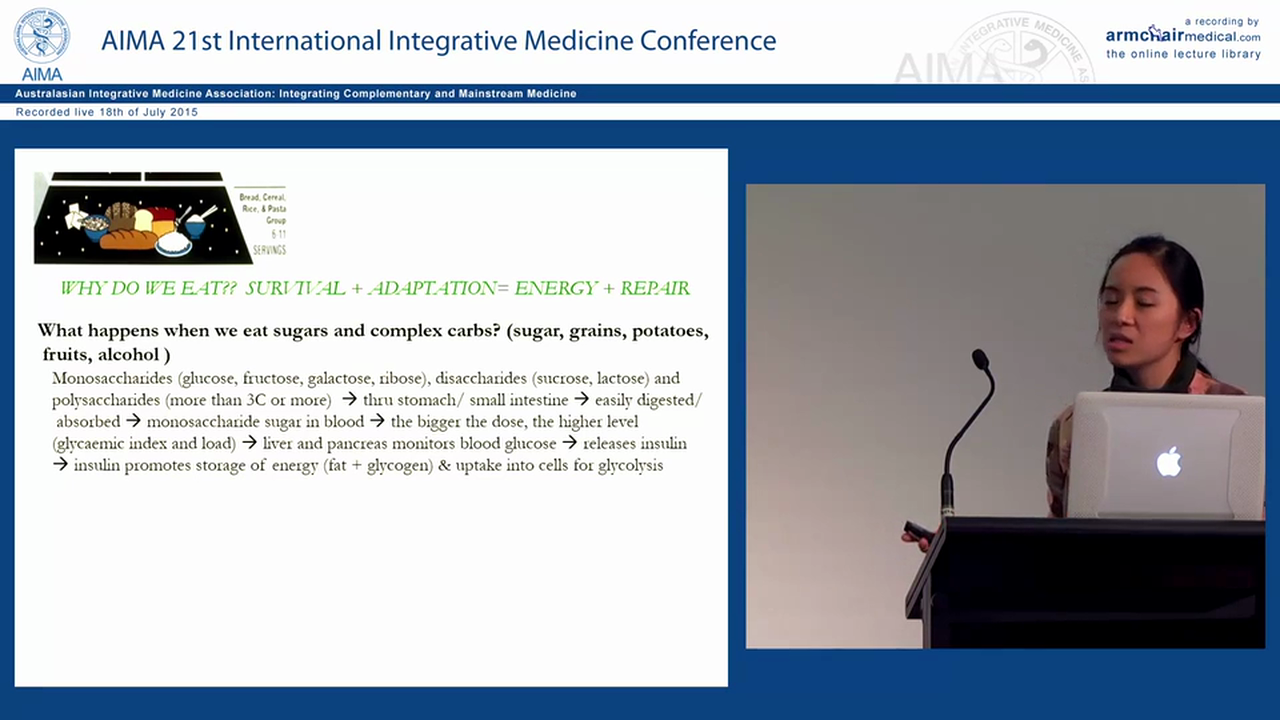The image size is (1280, 720).
Task: Click the armchairmedical.com logo
Action: click(1183, 35)
